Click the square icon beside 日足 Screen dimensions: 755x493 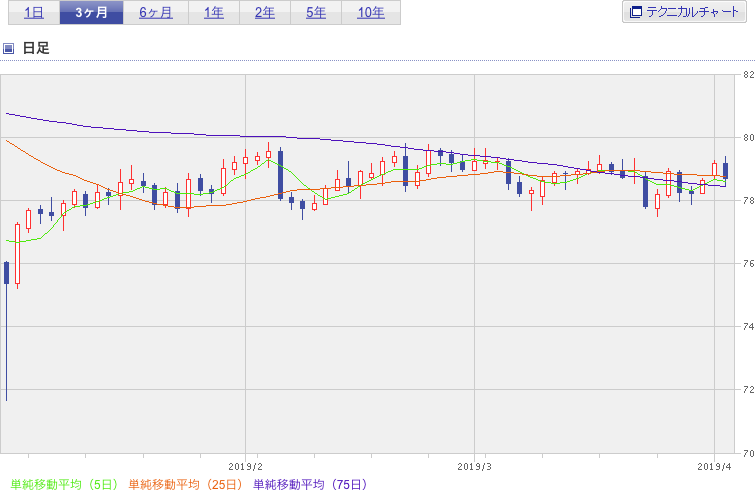click(8, 48)
